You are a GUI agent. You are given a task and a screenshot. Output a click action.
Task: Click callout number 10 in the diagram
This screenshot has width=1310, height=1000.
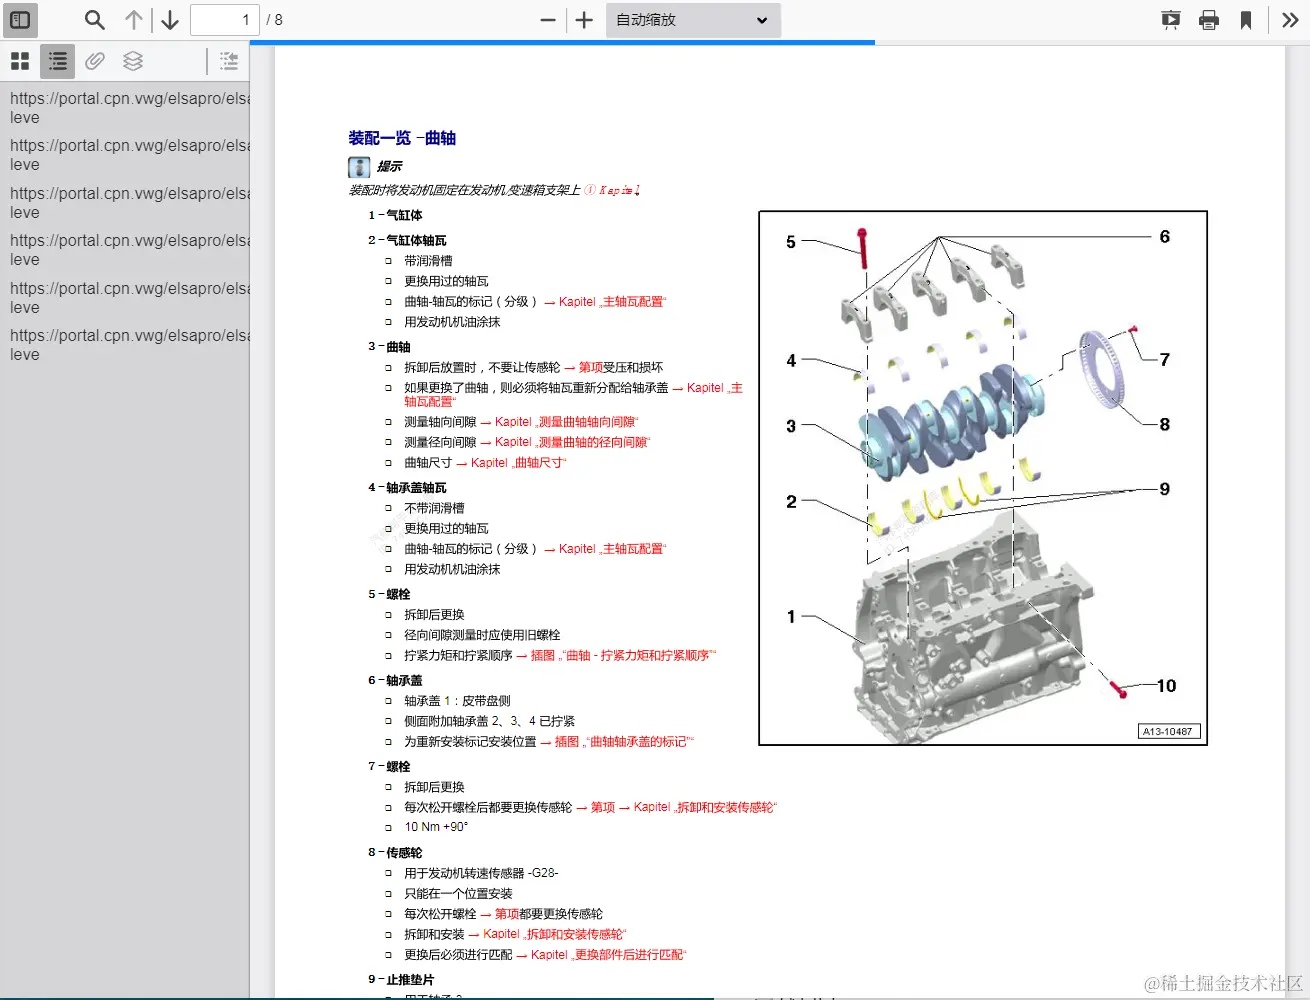click(1166, 686)
